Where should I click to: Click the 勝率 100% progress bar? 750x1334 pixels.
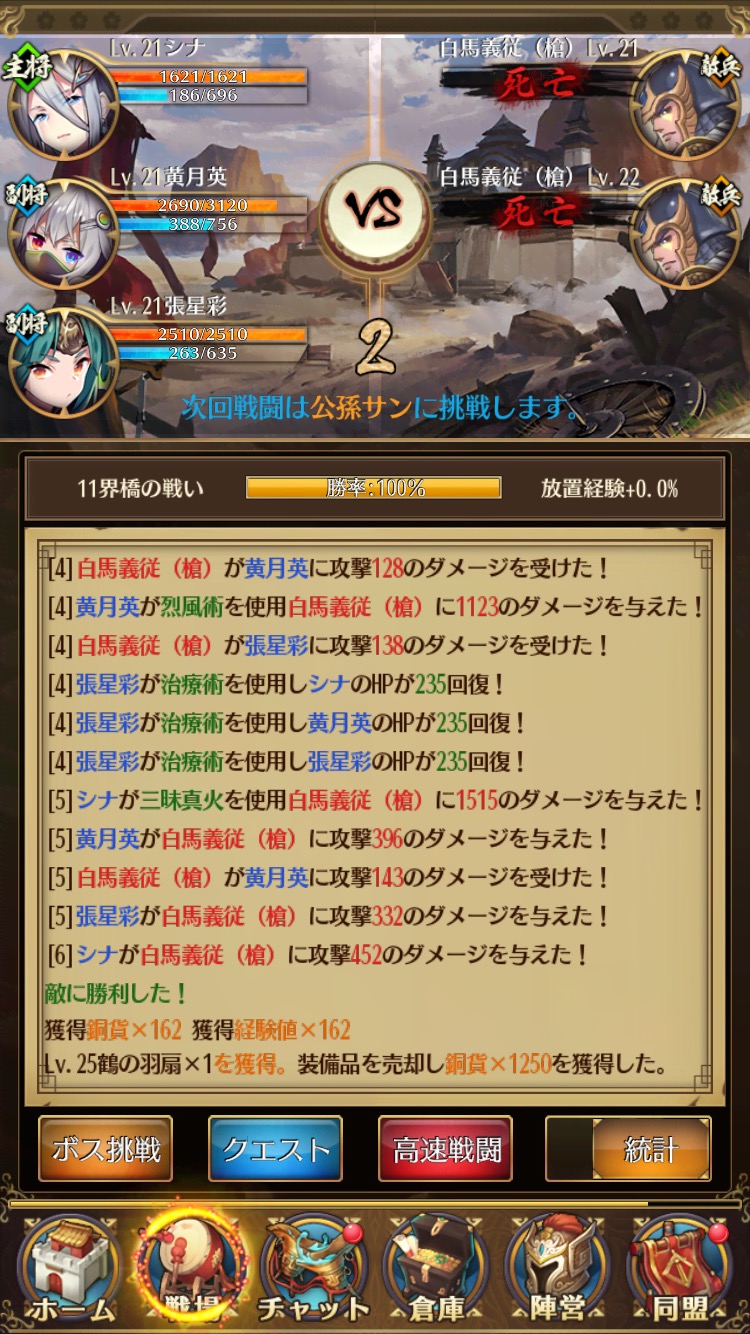point(374,488)
